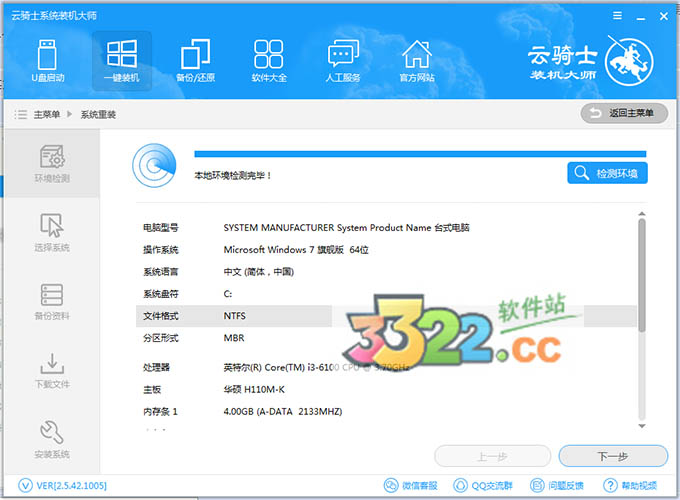The image size is (680, 500).
Task: Select 下载文件 step in sidebar
Action: pos(52,370)
